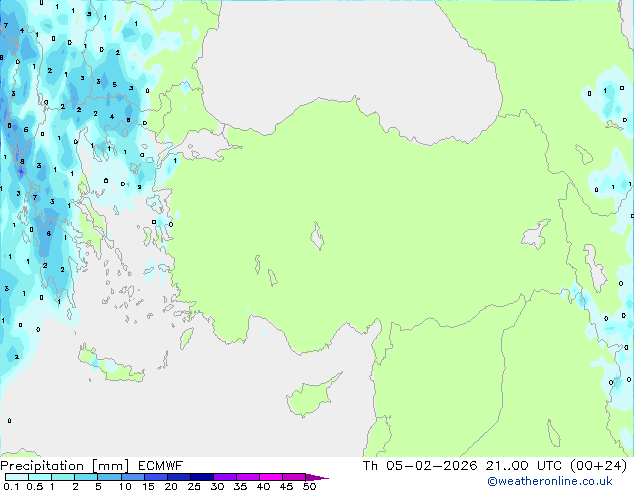Image resolution: width=634 pixels, height=490 pixels.
Task: Pick the legend swatch between 10 and 15
Action: tap(134, 478)
